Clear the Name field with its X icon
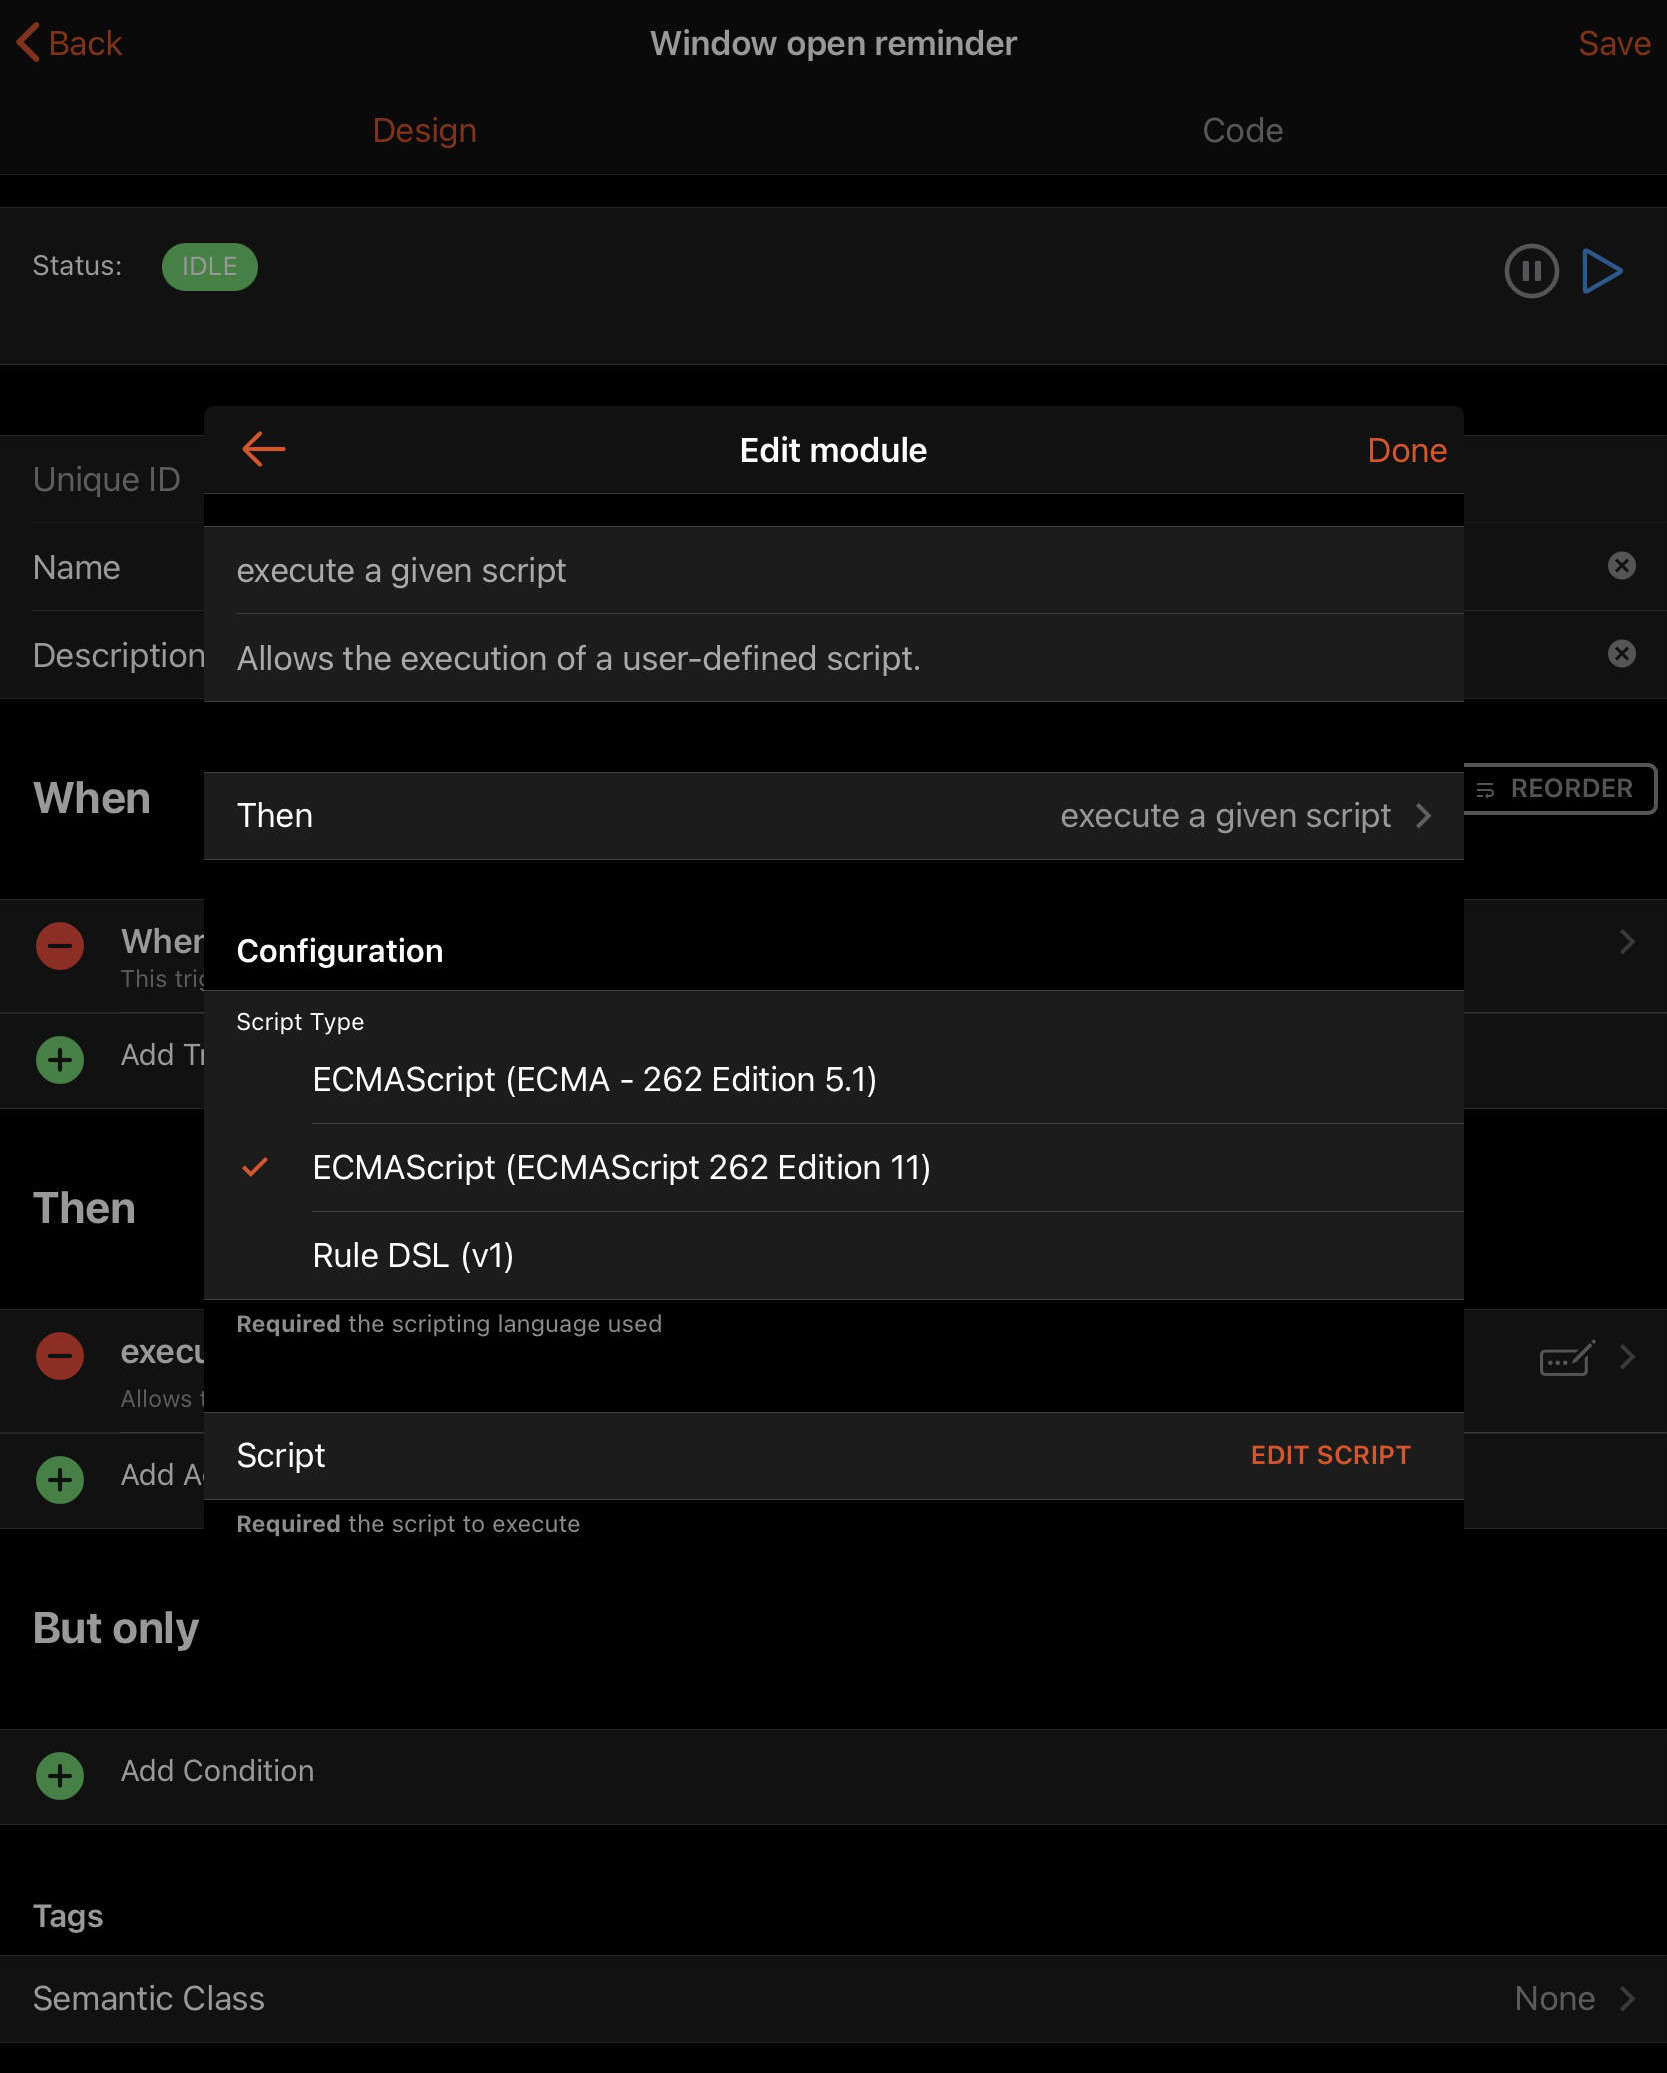The height and width of the screenshot is (2073, 1667). pos(1620,566)
